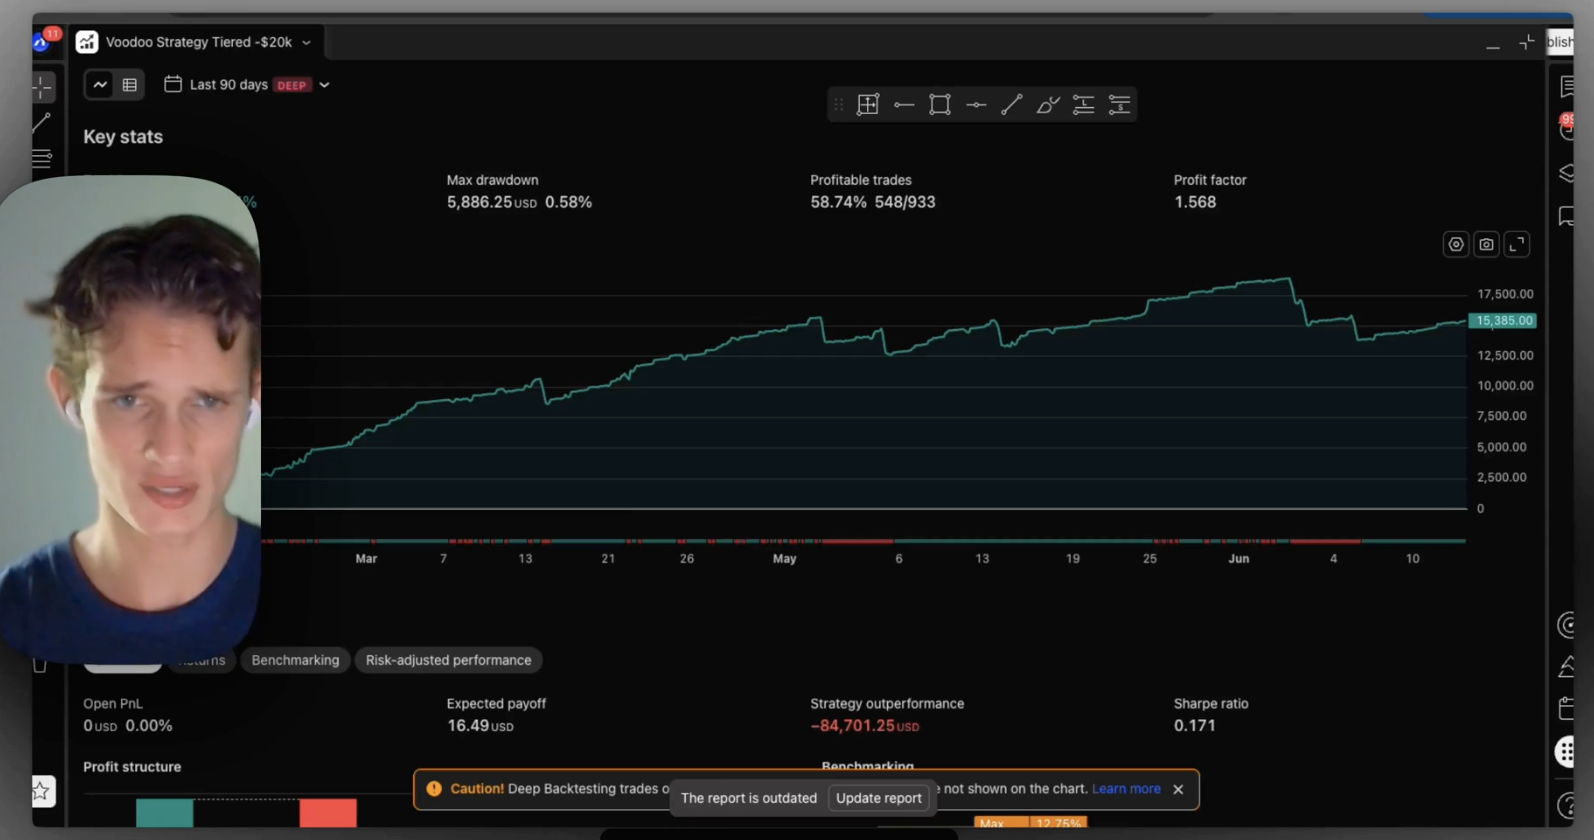Open the alerts icon with red badge
Image resolution: width=1594 pixels, height=840 pixels.
pos(1567,128)
